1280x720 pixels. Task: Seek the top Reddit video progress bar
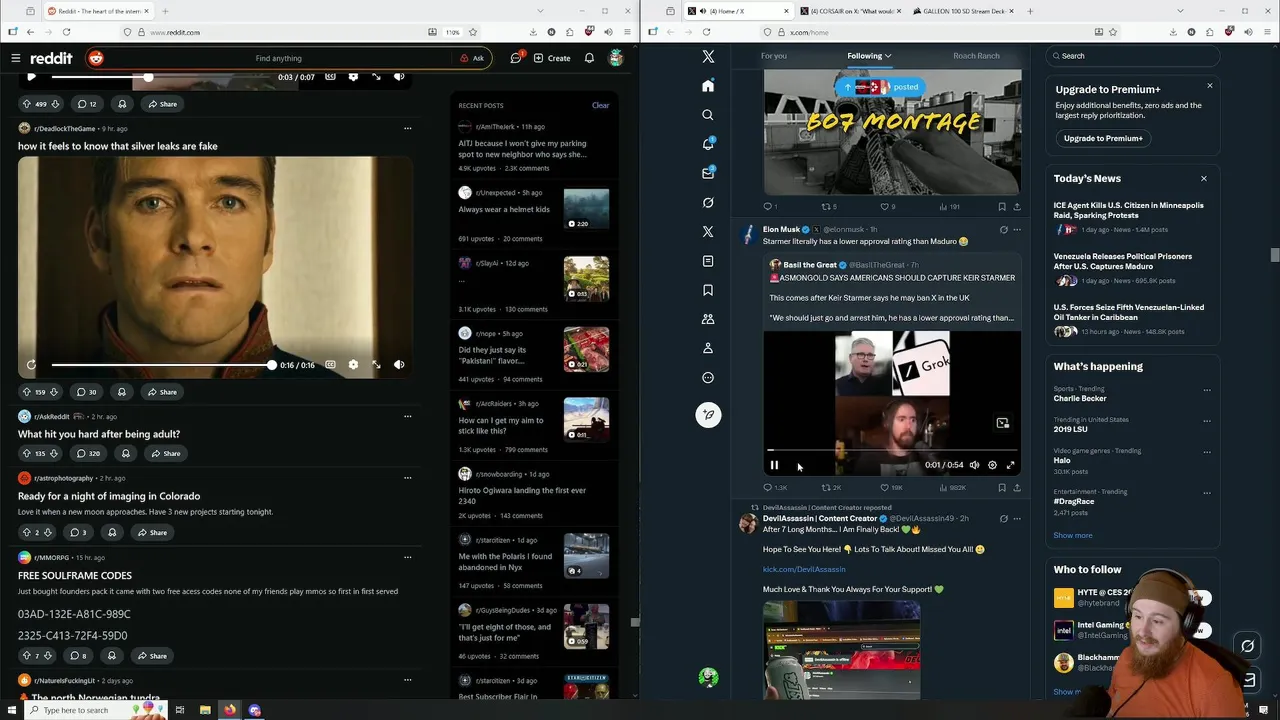click(x=162, y=77)
